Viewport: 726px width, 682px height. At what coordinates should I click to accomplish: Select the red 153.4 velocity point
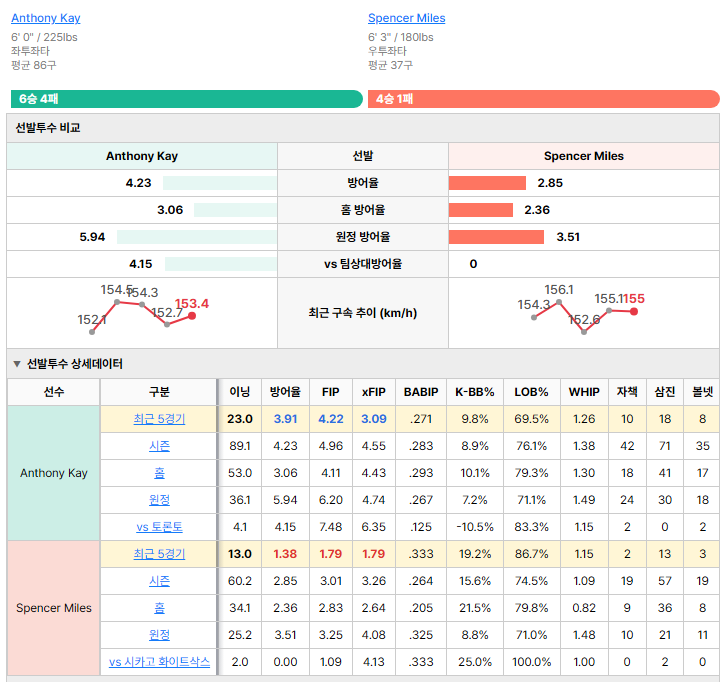[192, 316]
